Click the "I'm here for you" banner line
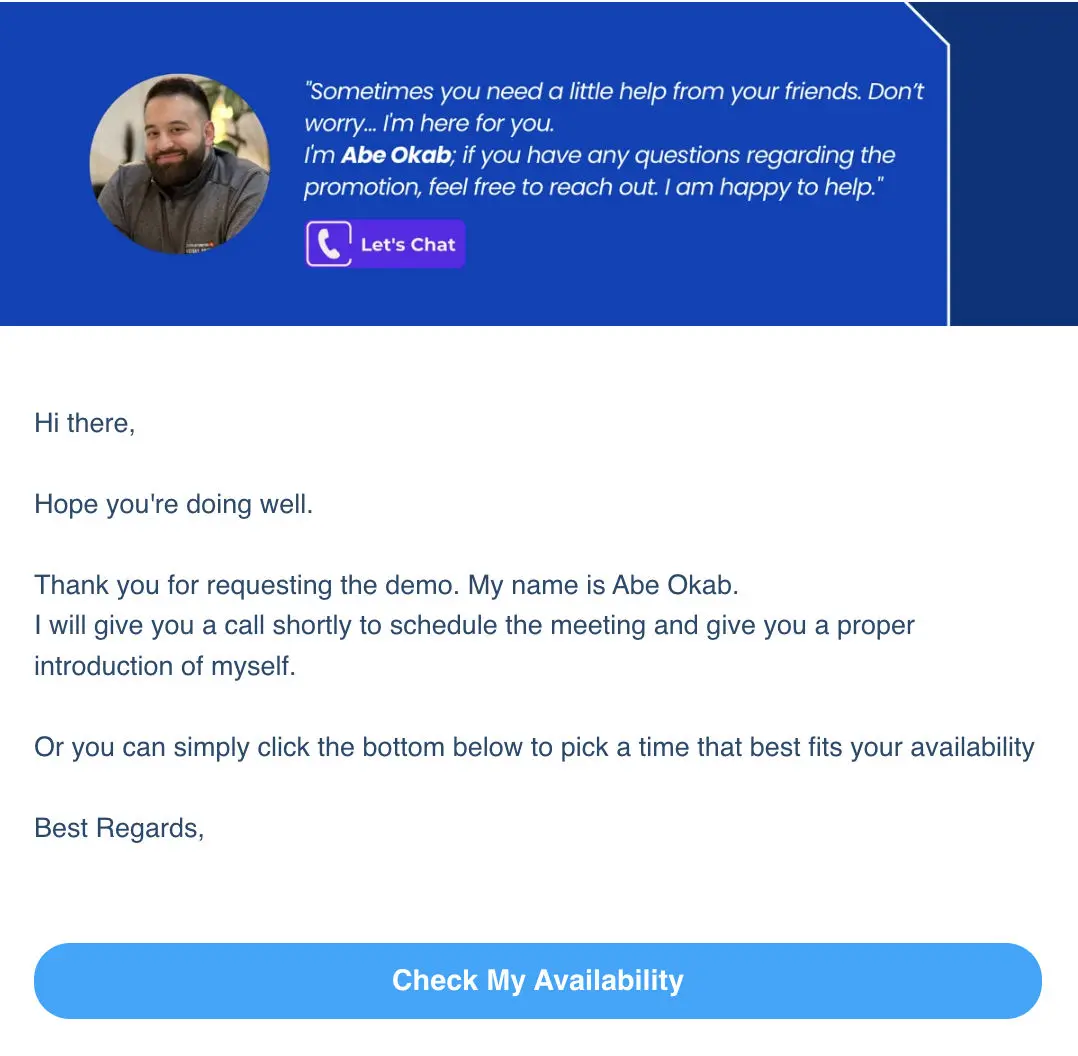Screen dimensions: 1078x1056 [429, 124]
